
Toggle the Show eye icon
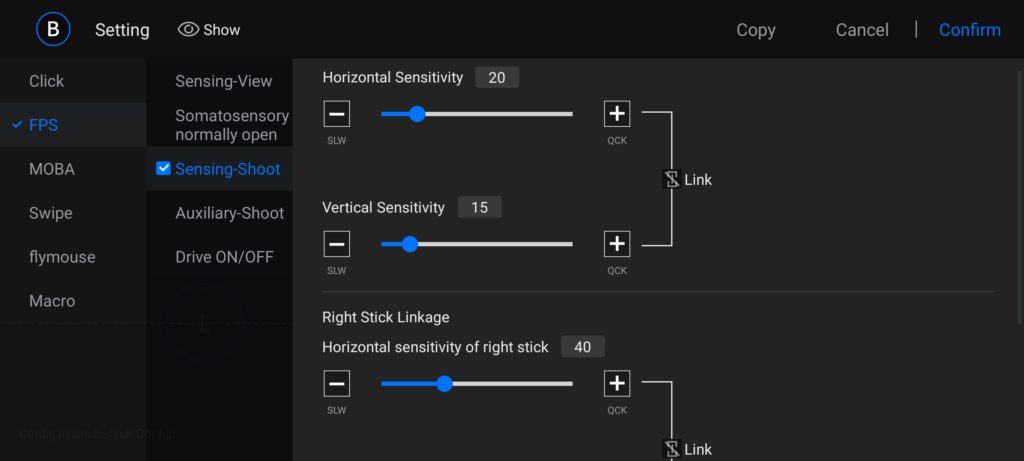188,29
